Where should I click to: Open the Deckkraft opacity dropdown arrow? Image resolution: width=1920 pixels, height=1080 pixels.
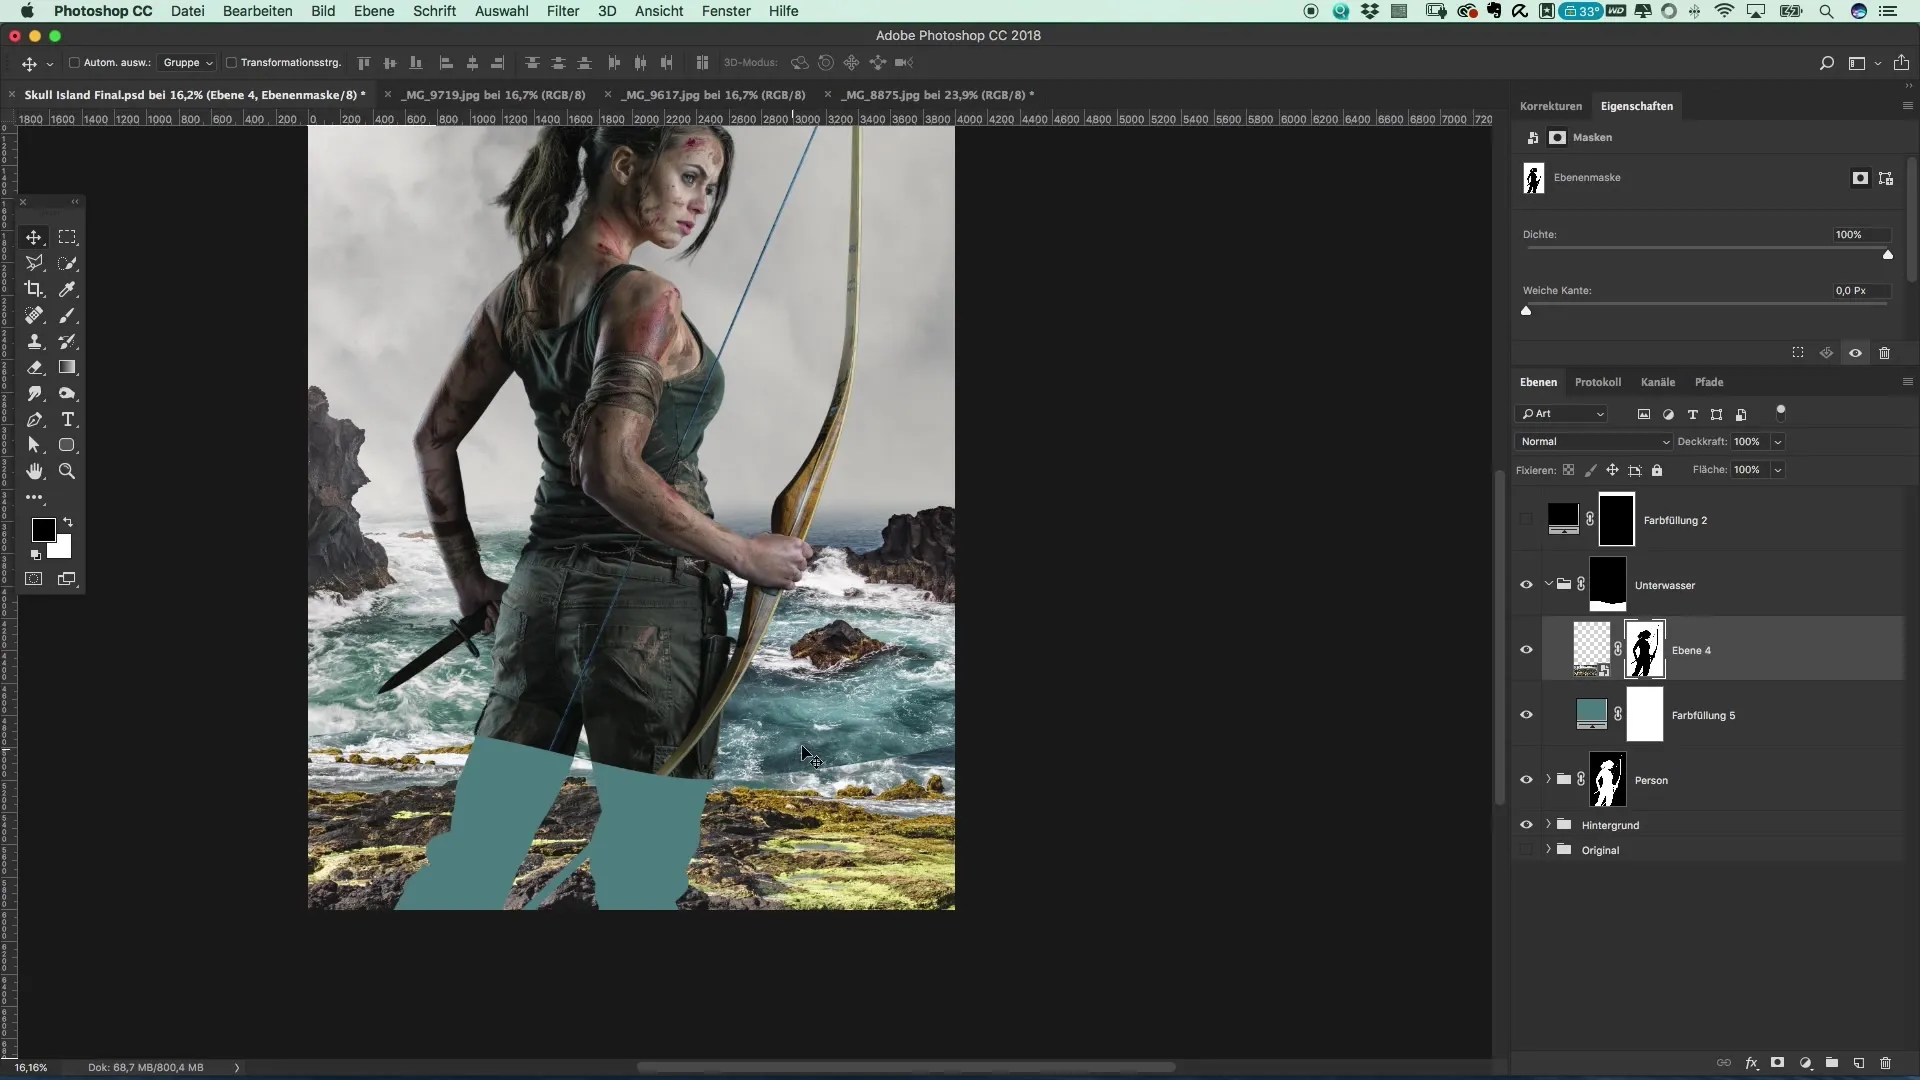pyautogui.click(x=1778, y=441)
